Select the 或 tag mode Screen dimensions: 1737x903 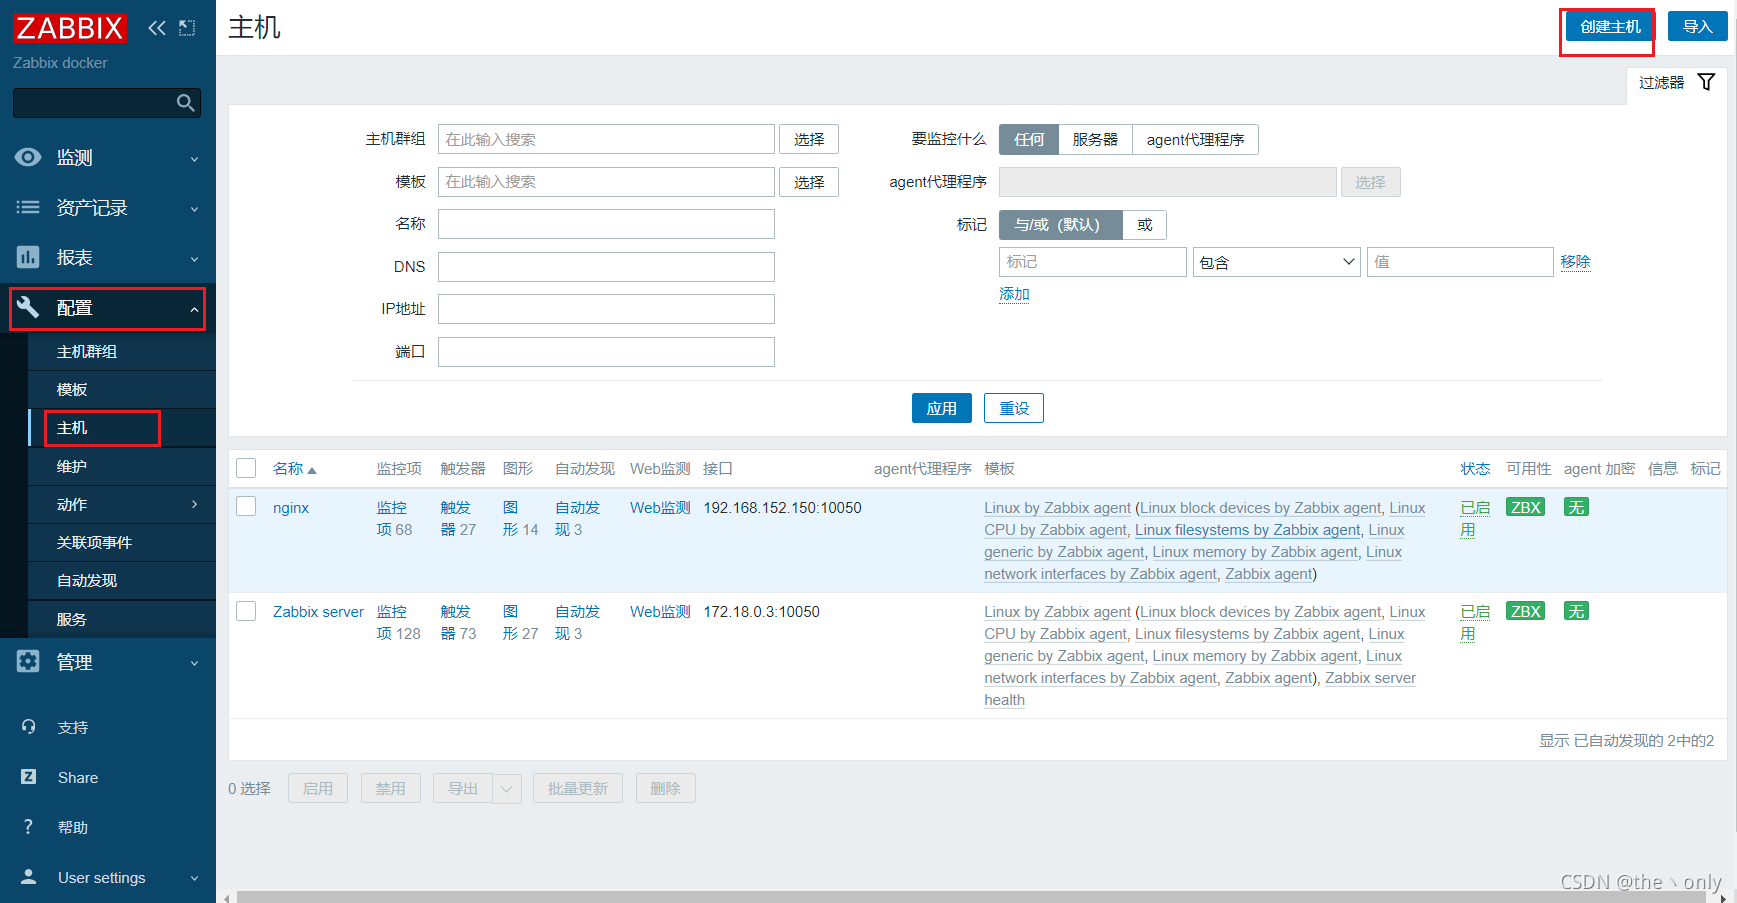click(1145, 224)
